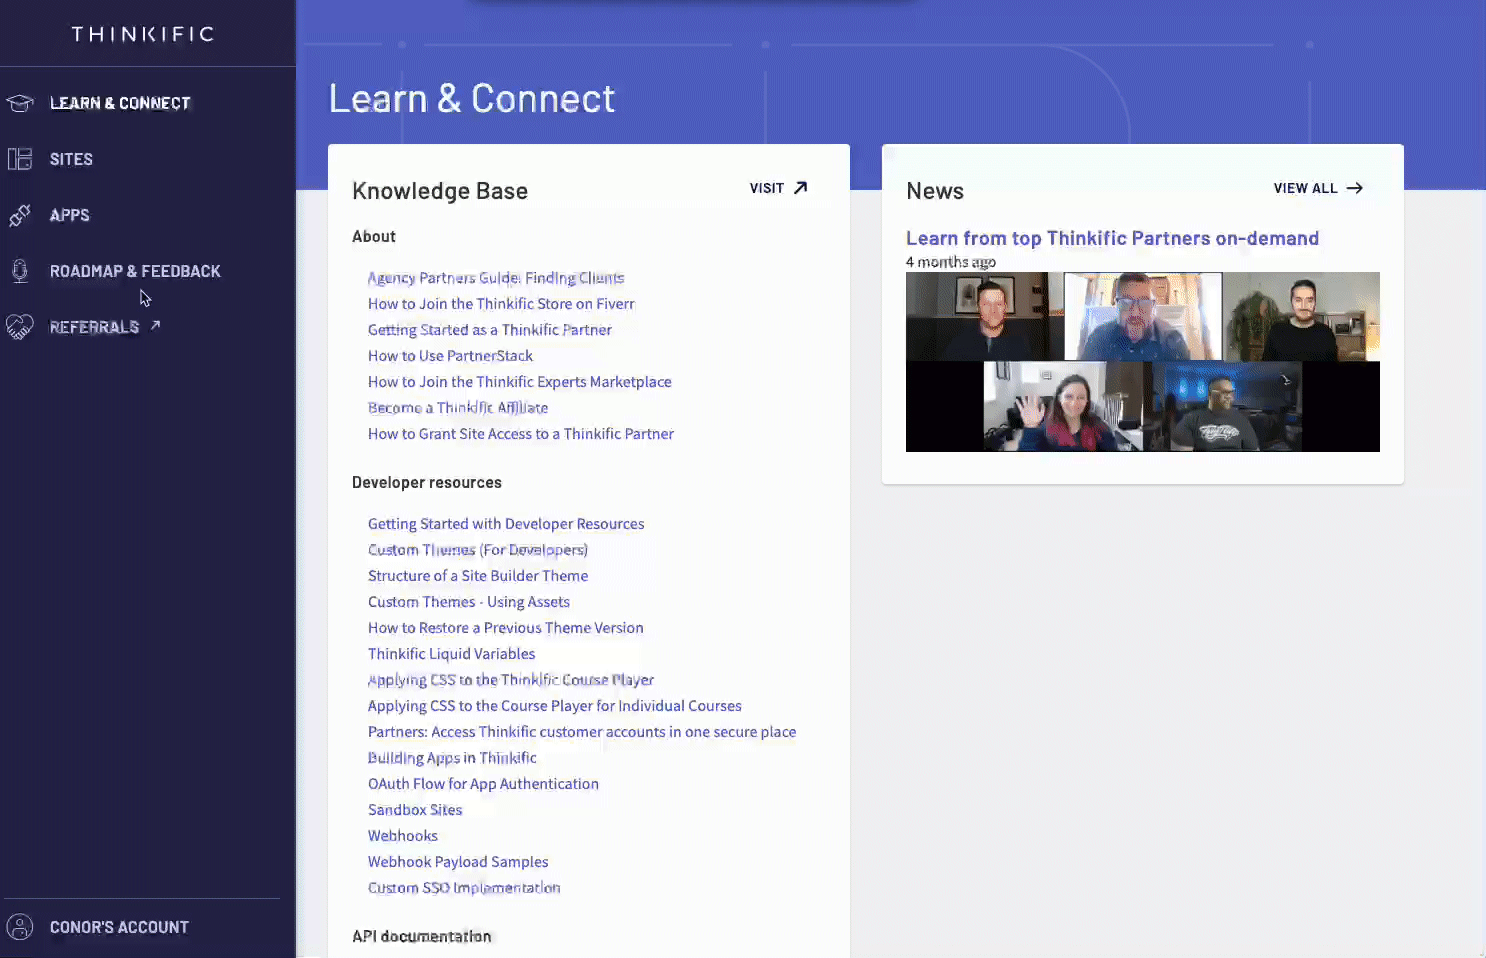
Task: Click the News View All arrow icon
Action: point(1354,188)
